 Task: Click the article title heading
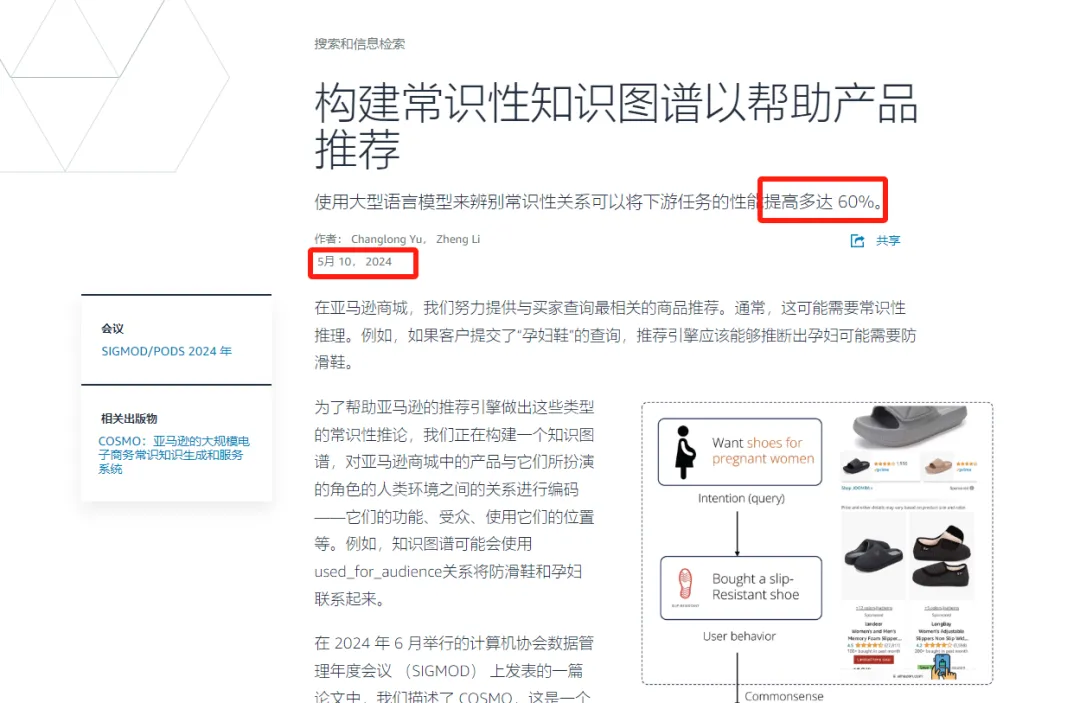[616, 125]
